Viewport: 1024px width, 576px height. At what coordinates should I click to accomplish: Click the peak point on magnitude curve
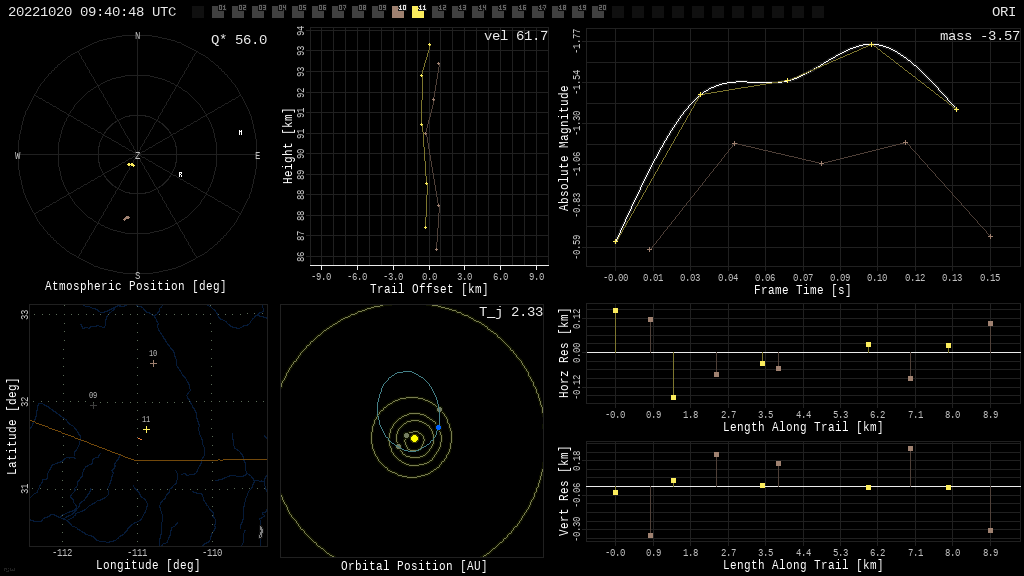click(x=871, y=44)
